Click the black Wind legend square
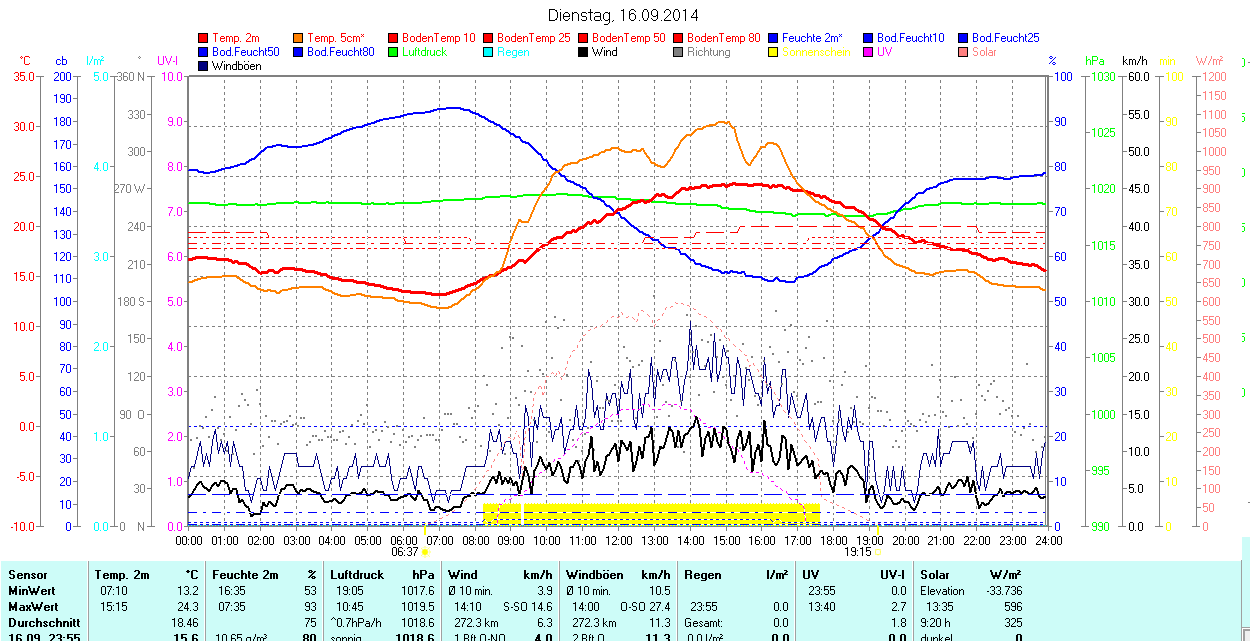Screen dimensions: 1250x641 (x=583, y=52)
